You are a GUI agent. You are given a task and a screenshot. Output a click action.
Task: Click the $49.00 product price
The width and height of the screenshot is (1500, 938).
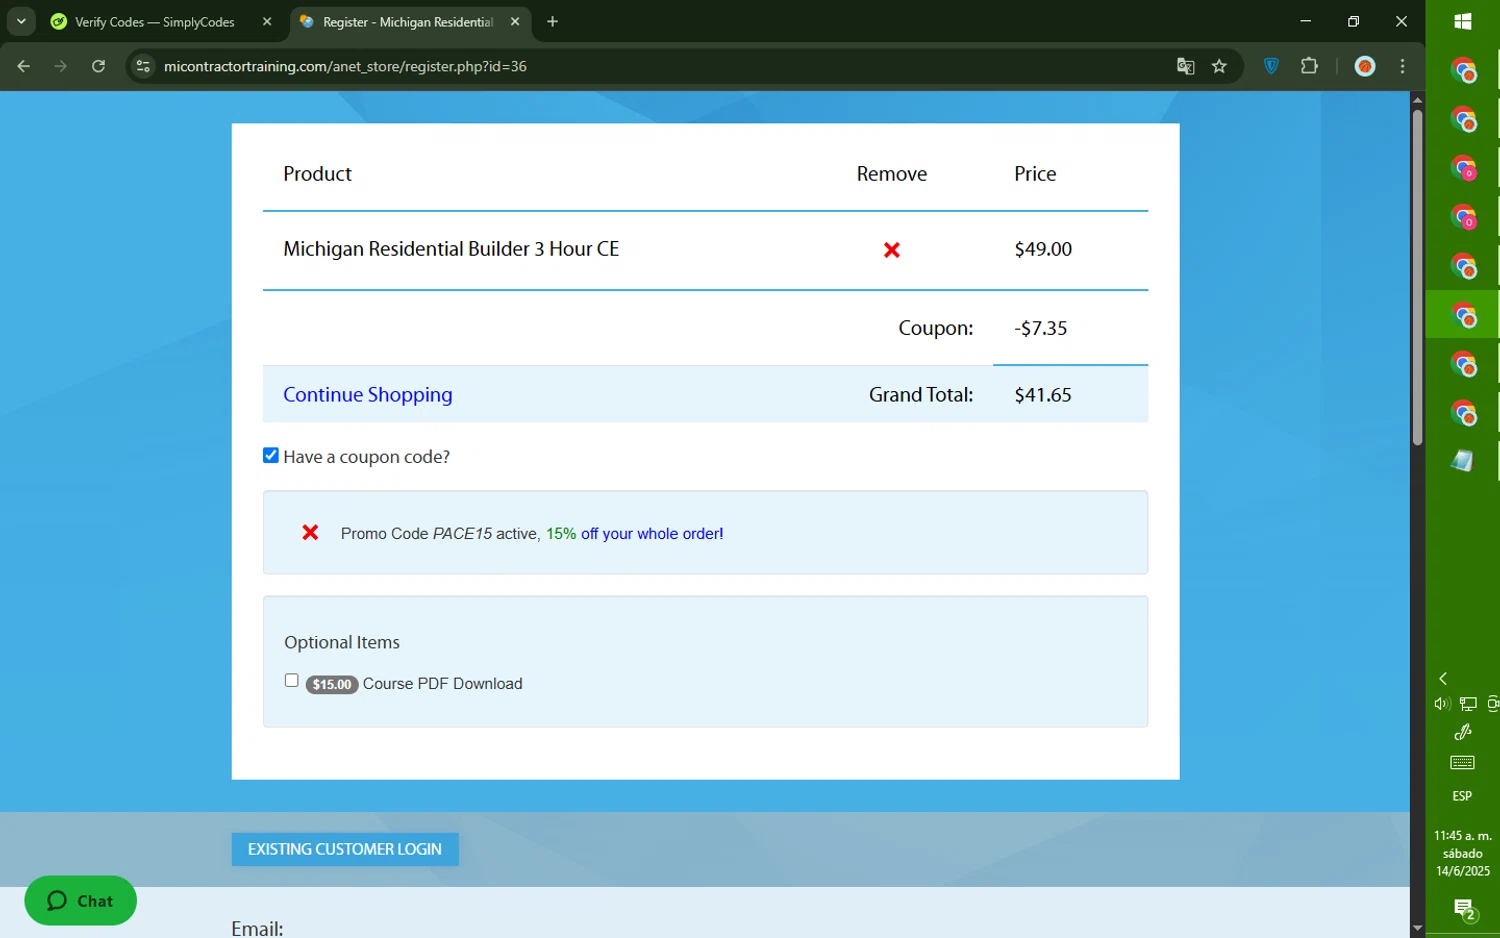[x=1043, y=249]
